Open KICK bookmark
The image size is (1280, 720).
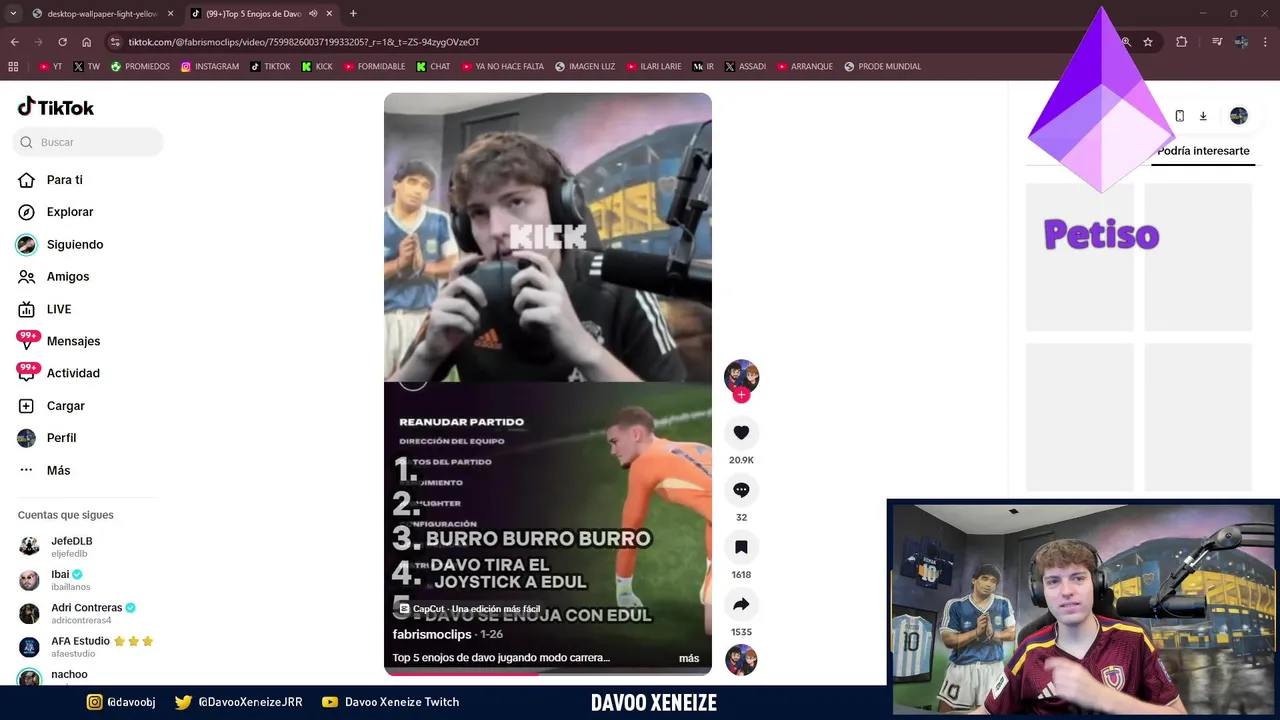316,67
